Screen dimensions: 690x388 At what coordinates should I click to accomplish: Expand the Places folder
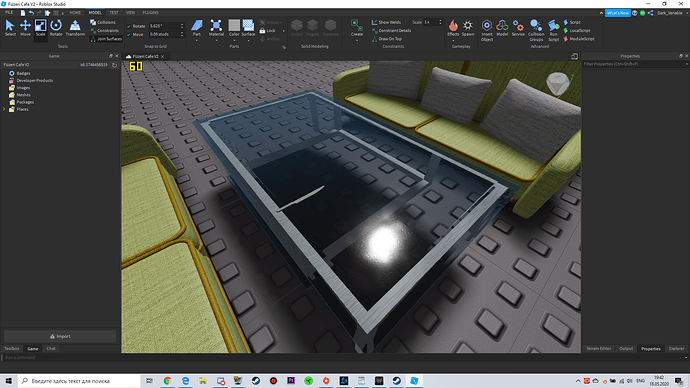pyautogui.click(x=4, y=109)
